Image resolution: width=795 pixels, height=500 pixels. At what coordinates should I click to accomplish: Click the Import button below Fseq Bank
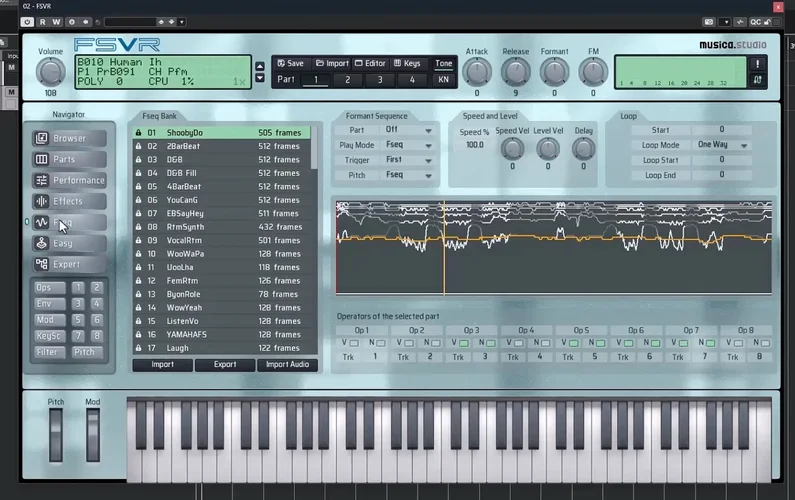(x=162, y=365)
